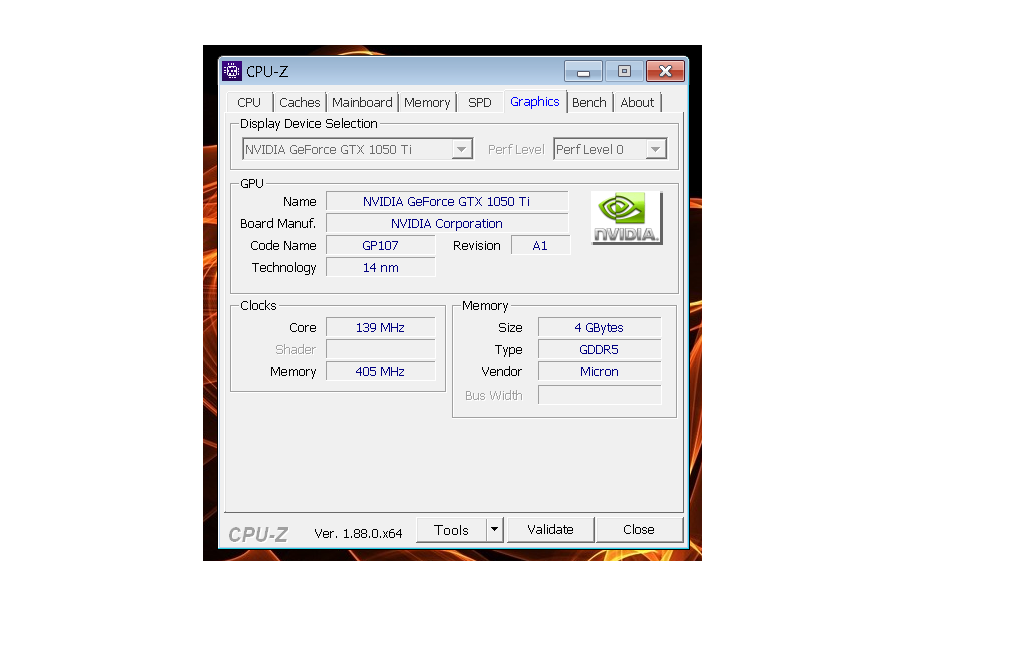Click the CPU-Z title bar text

267,72
